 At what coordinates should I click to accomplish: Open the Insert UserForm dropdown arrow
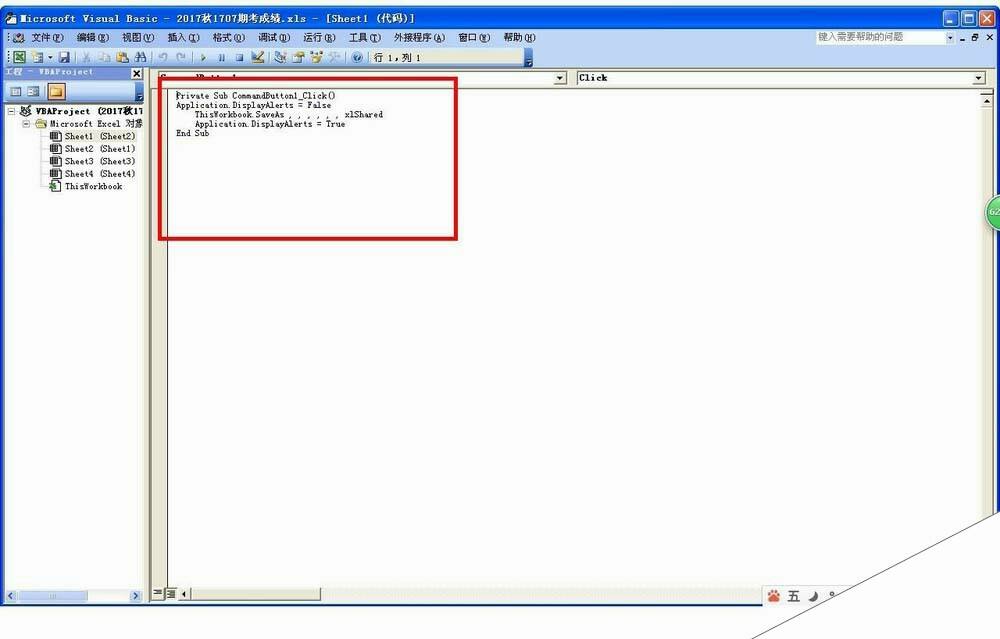[50, 57]
